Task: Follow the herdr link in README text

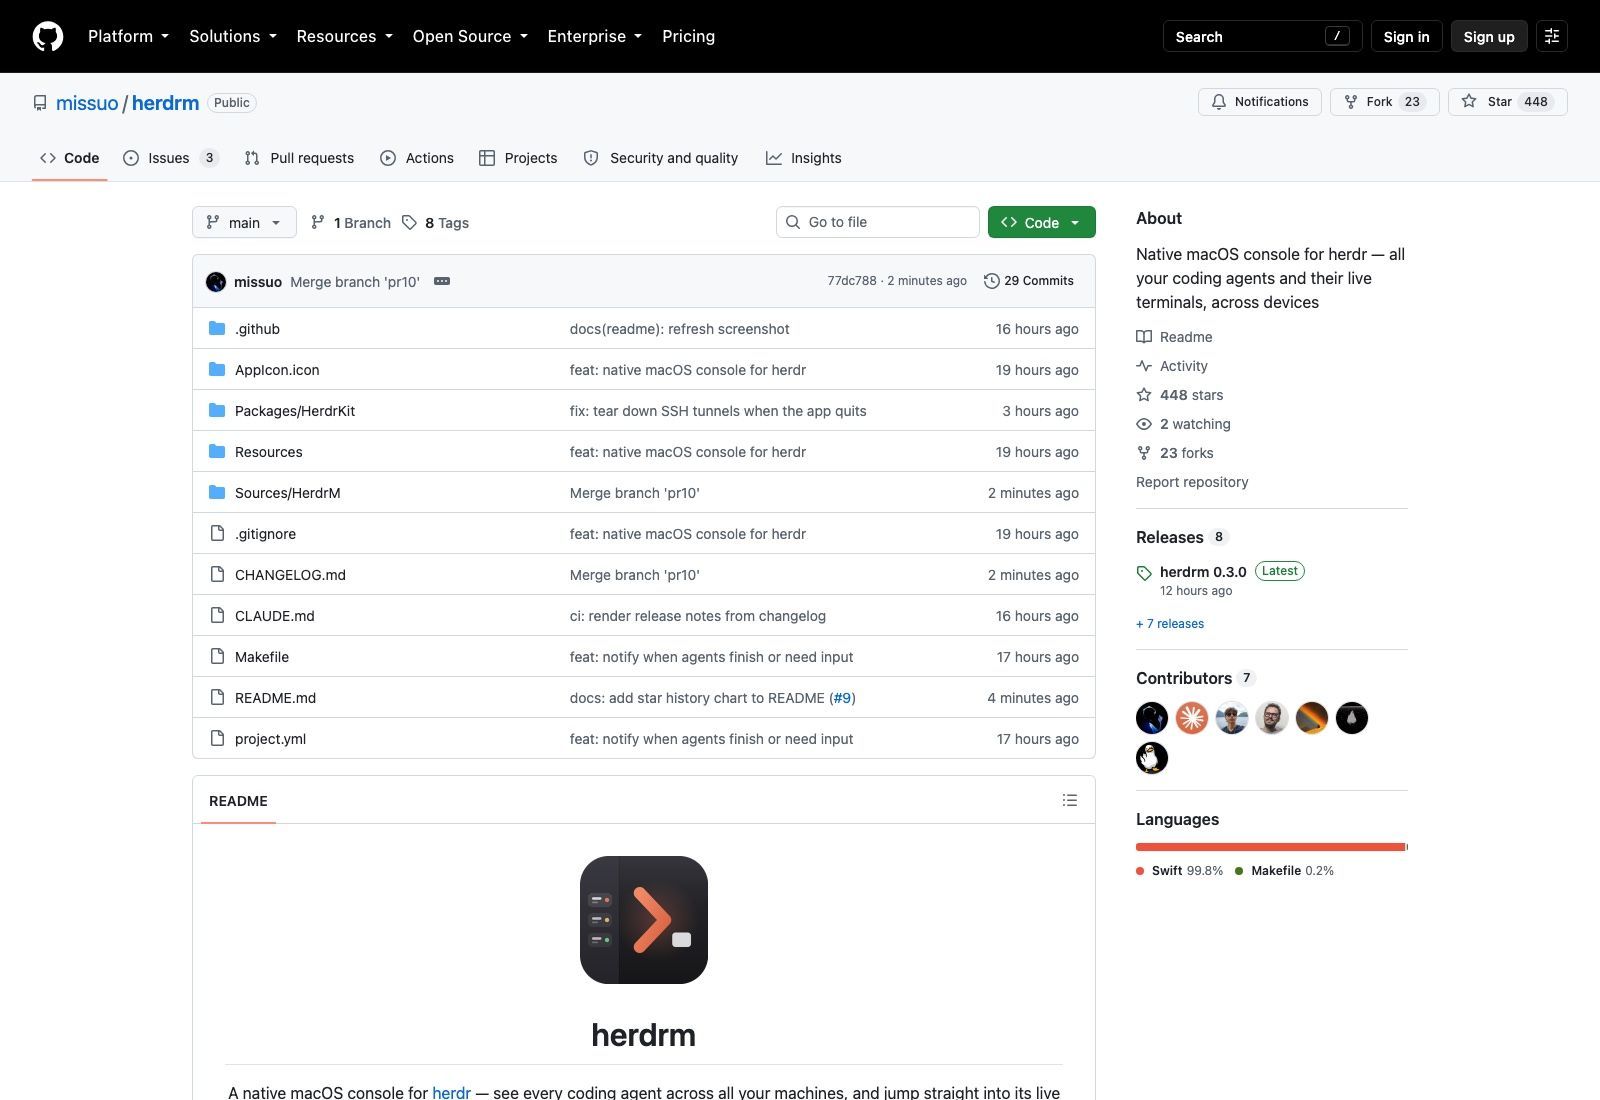Action: 451,1092
